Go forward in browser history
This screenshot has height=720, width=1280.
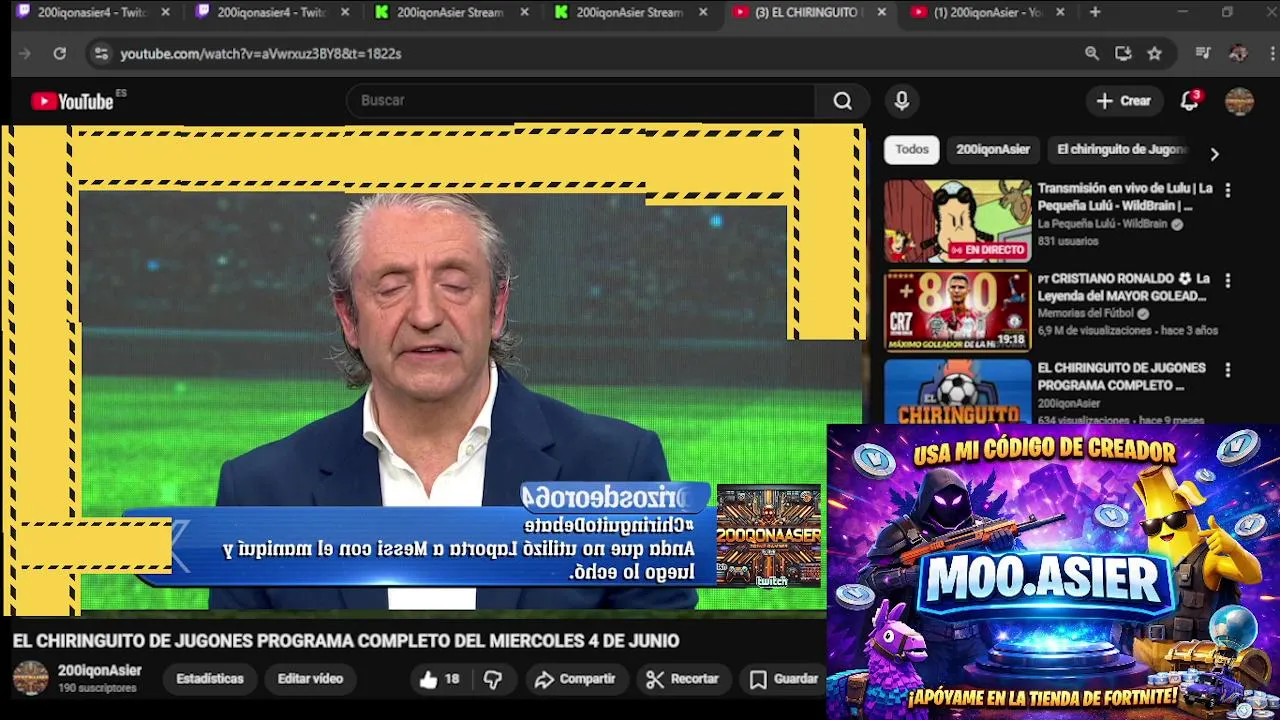[25, 54]
